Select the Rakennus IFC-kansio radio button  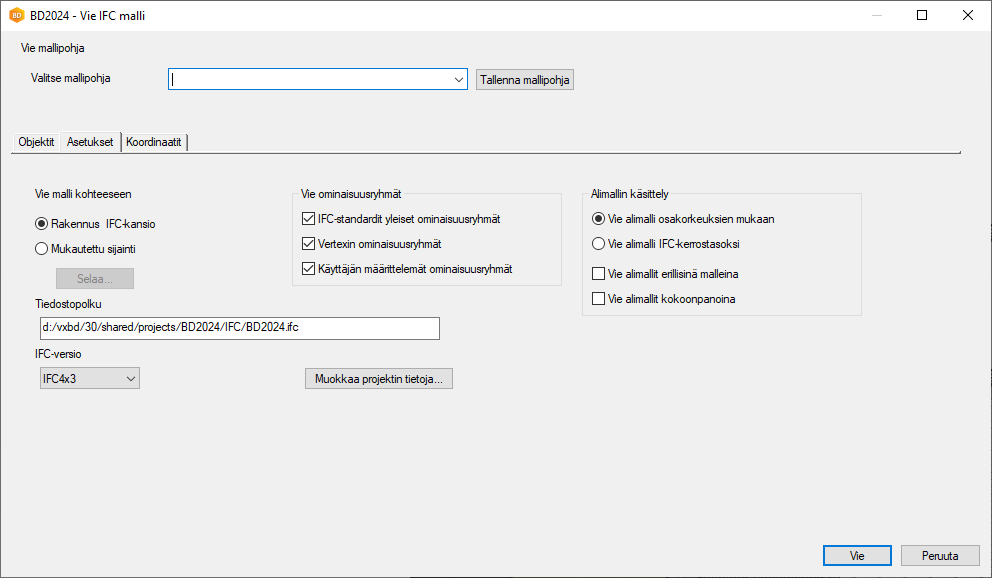[x=42, y=224]
